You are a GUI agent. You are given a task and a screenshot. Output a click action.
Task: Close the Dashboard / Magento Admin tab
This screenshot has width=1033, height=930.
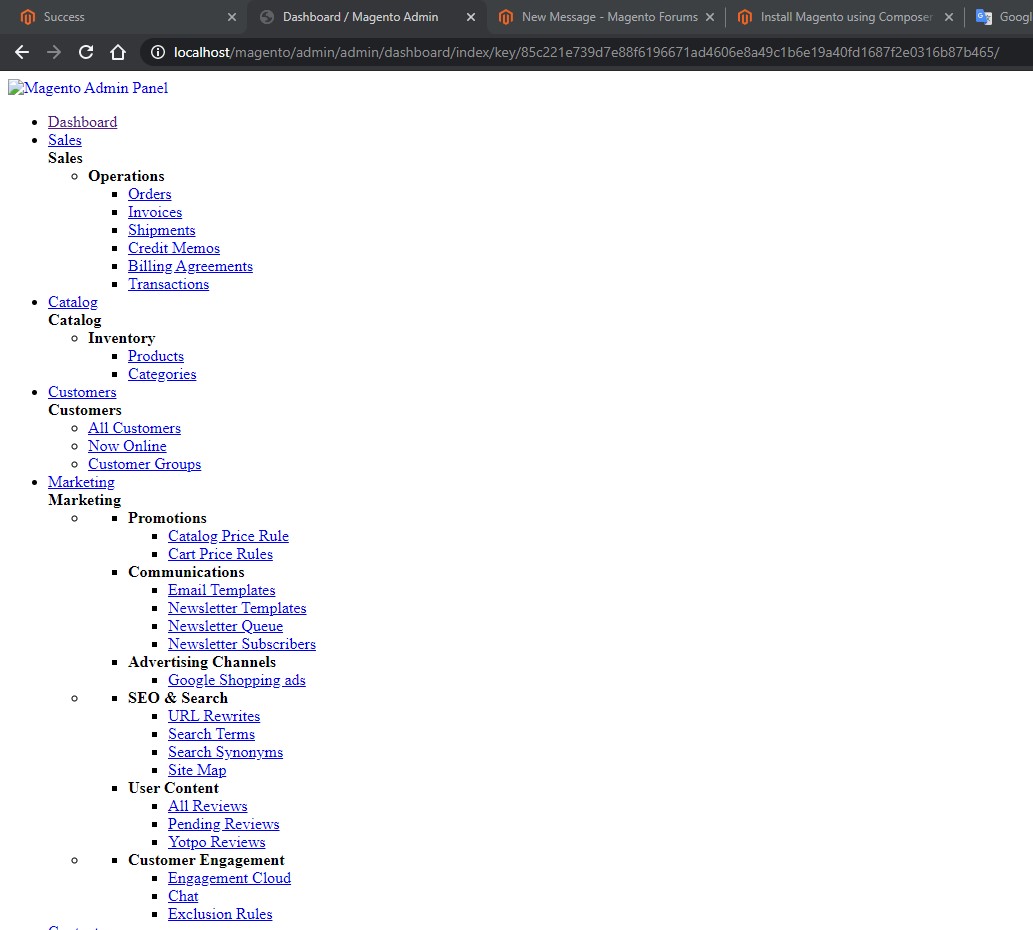tap(471, 17)
